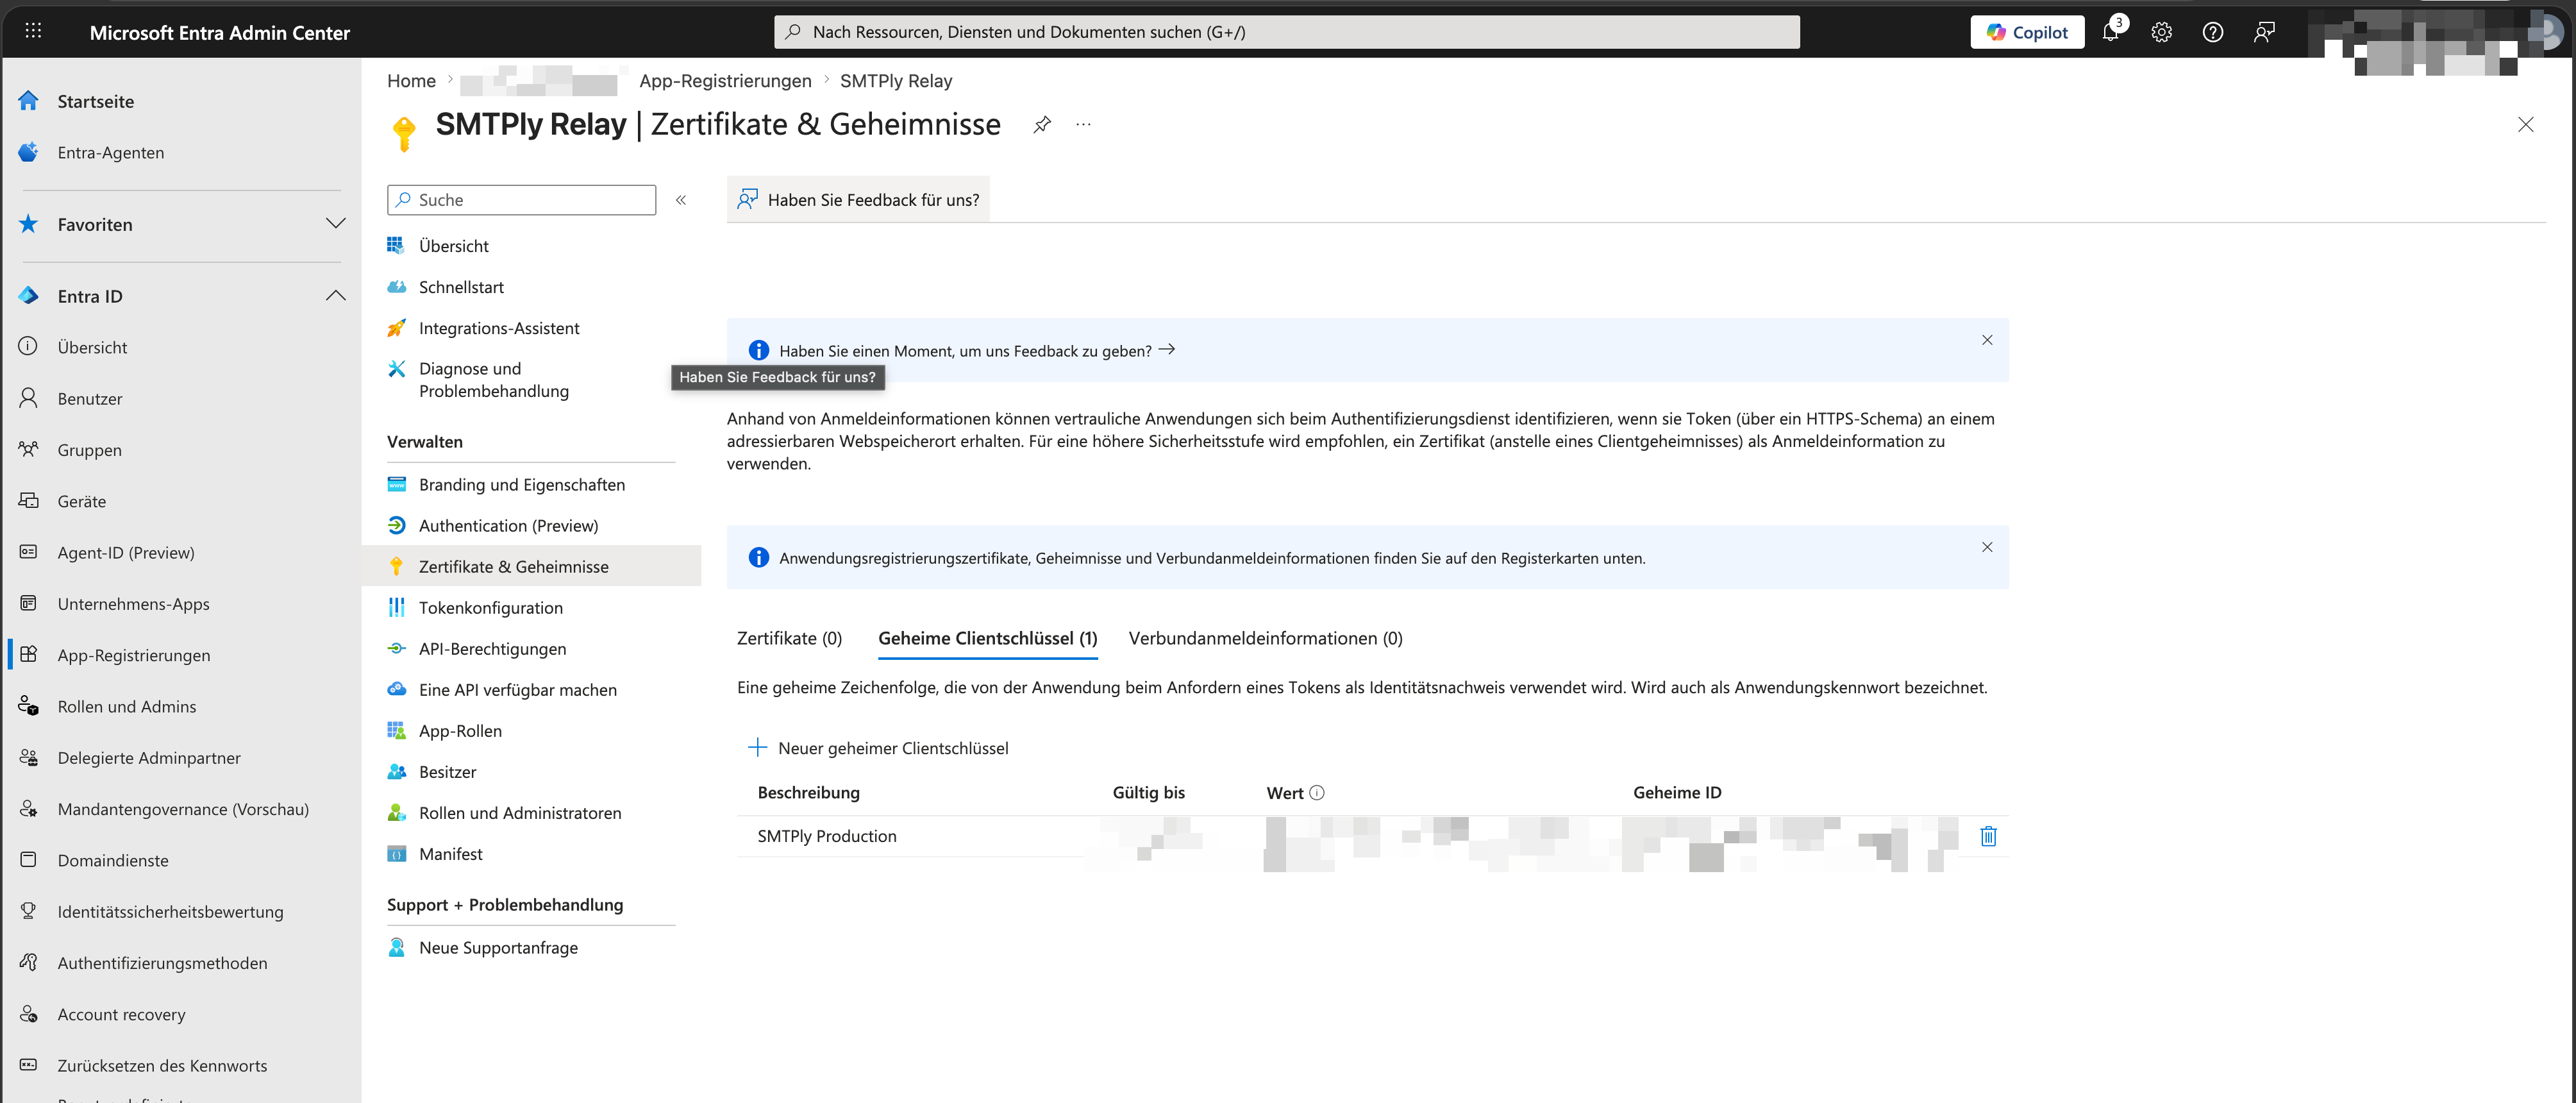Screen dimensions: 2576x1103
Task: Expand the Favoriten section
Action: tap(336, 224)
